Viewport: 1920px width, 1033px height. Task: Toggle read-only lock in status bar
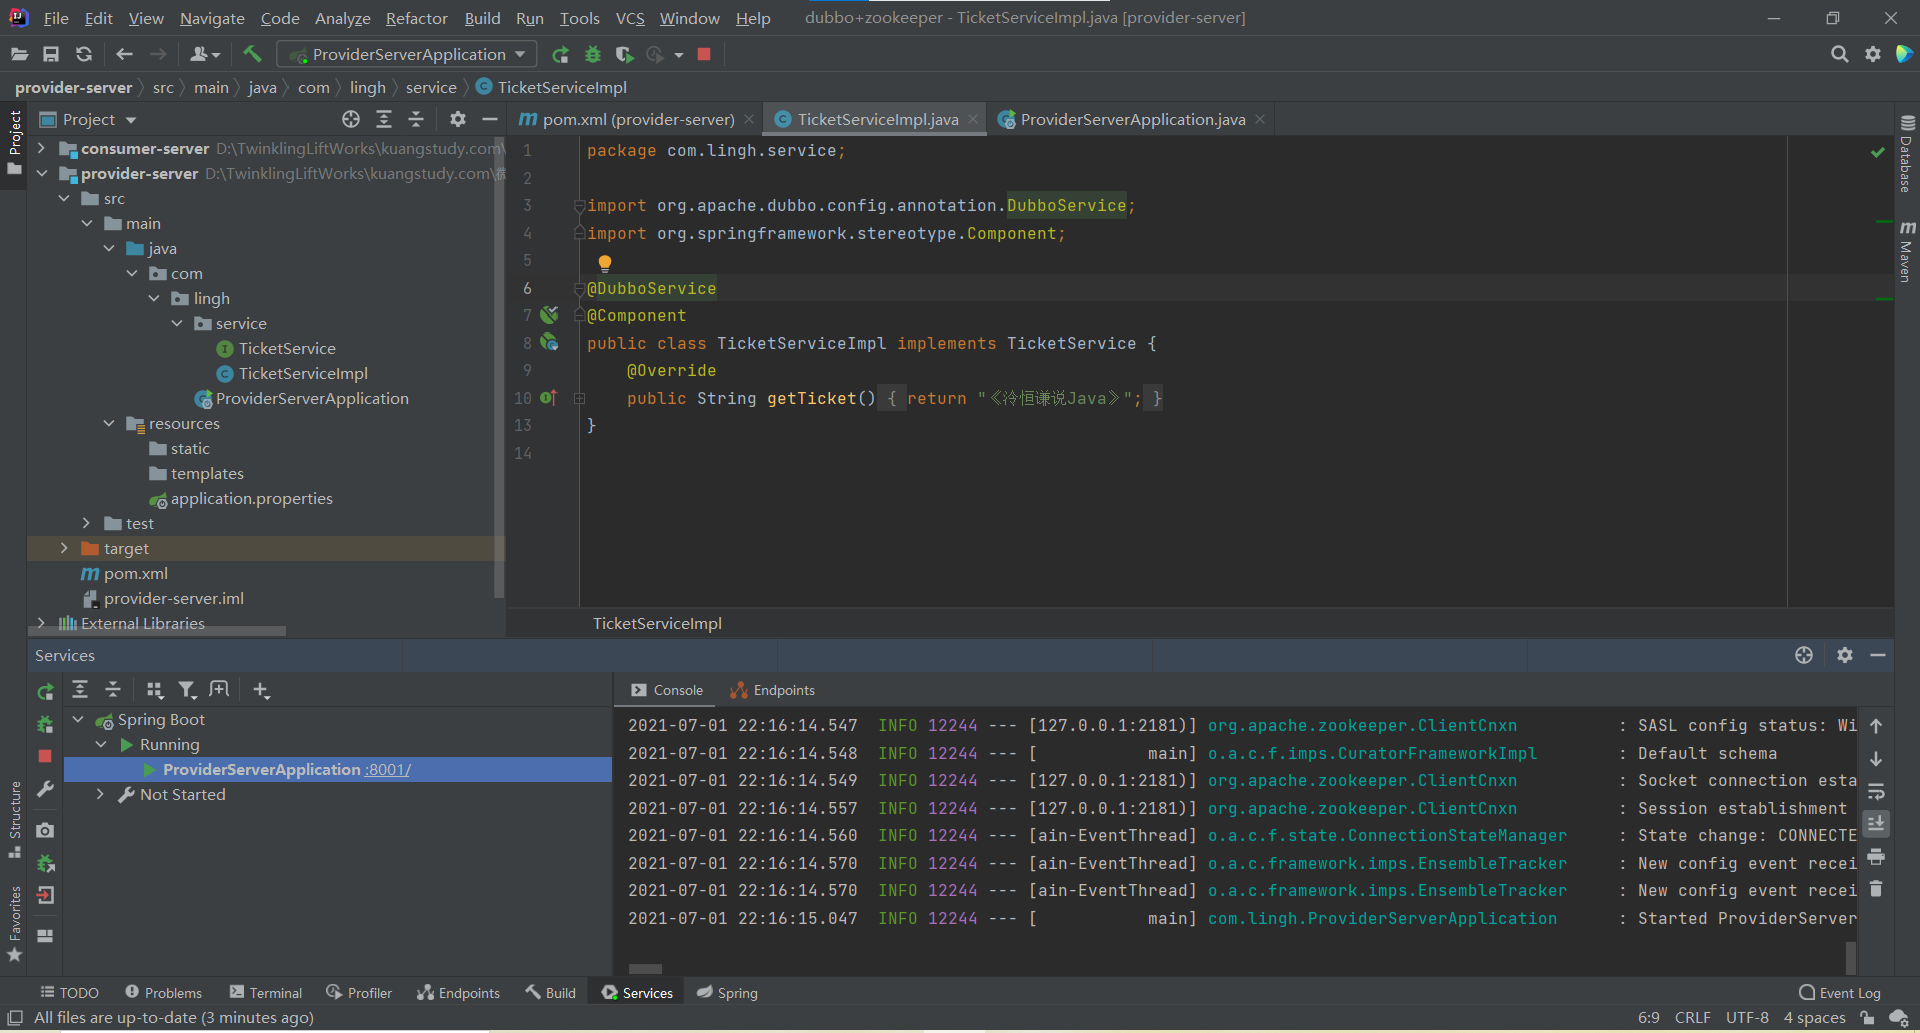click(x=1867, y=1018)
